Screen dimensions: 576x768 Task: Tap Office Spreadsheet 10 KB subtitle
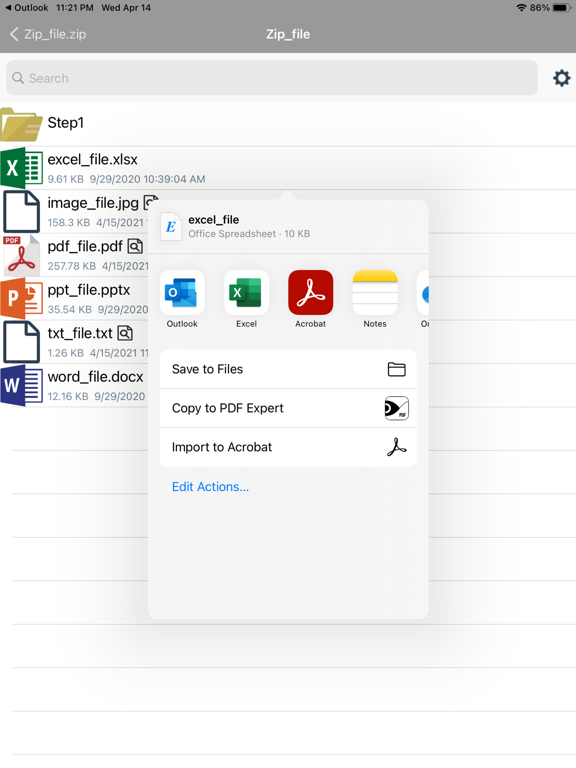click(x=249, y=234)
